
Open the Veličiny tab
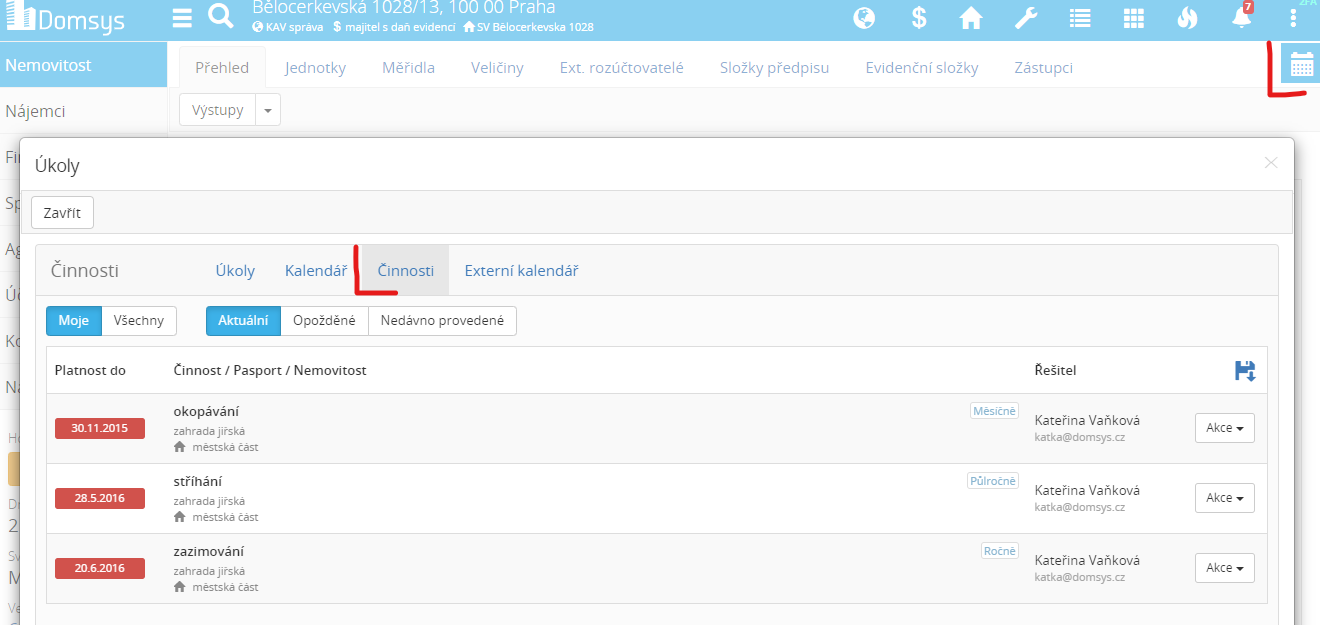coord(497,68)
